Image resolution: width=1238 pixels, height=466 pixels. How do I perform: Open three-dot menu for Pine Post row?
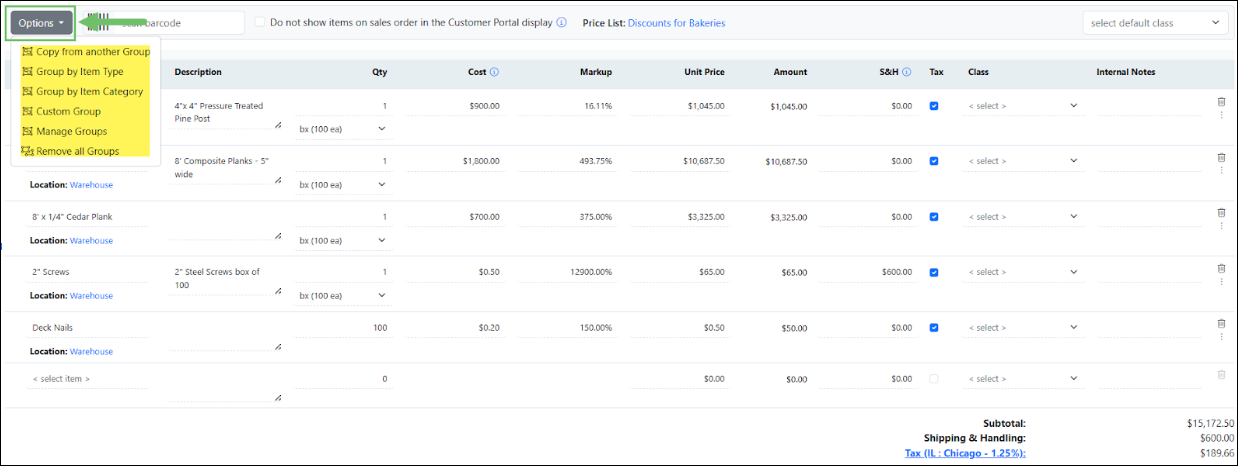click(x=1221, y=115)
